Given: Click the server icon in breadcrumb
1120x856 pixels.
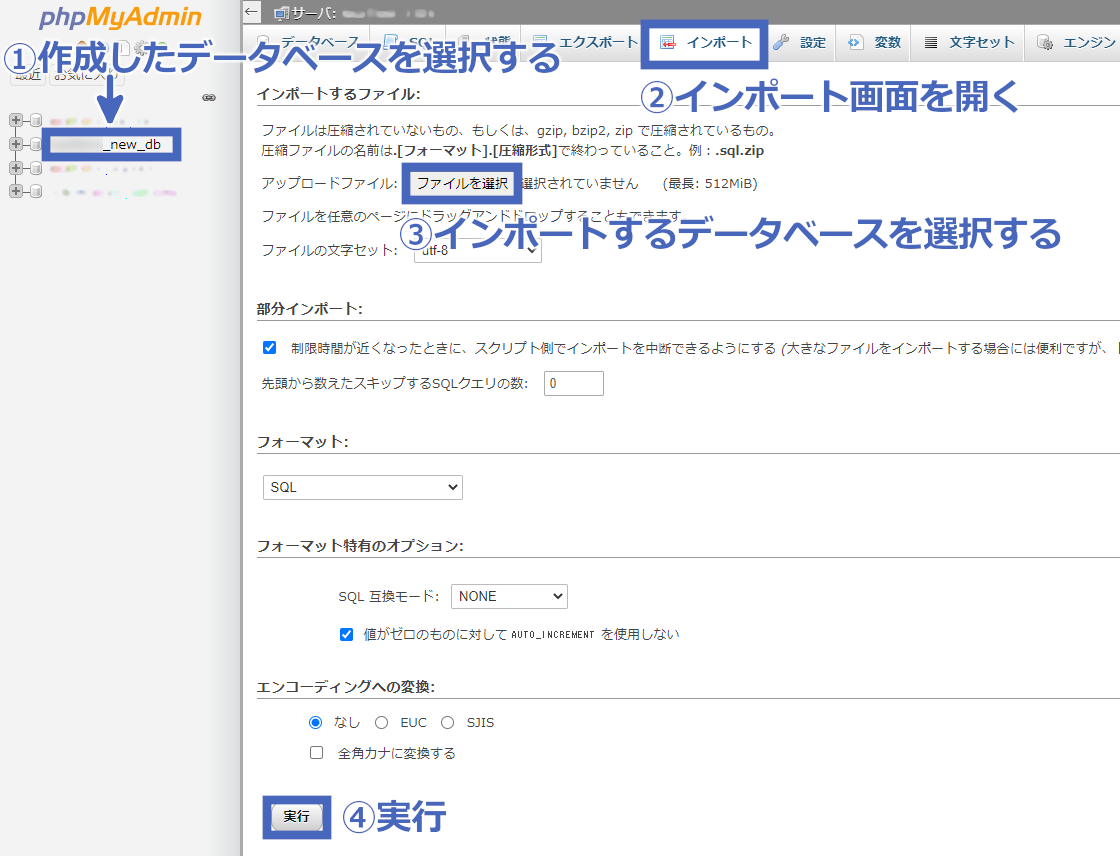Looking at the screenshot, I should click(x=281, y=14).
